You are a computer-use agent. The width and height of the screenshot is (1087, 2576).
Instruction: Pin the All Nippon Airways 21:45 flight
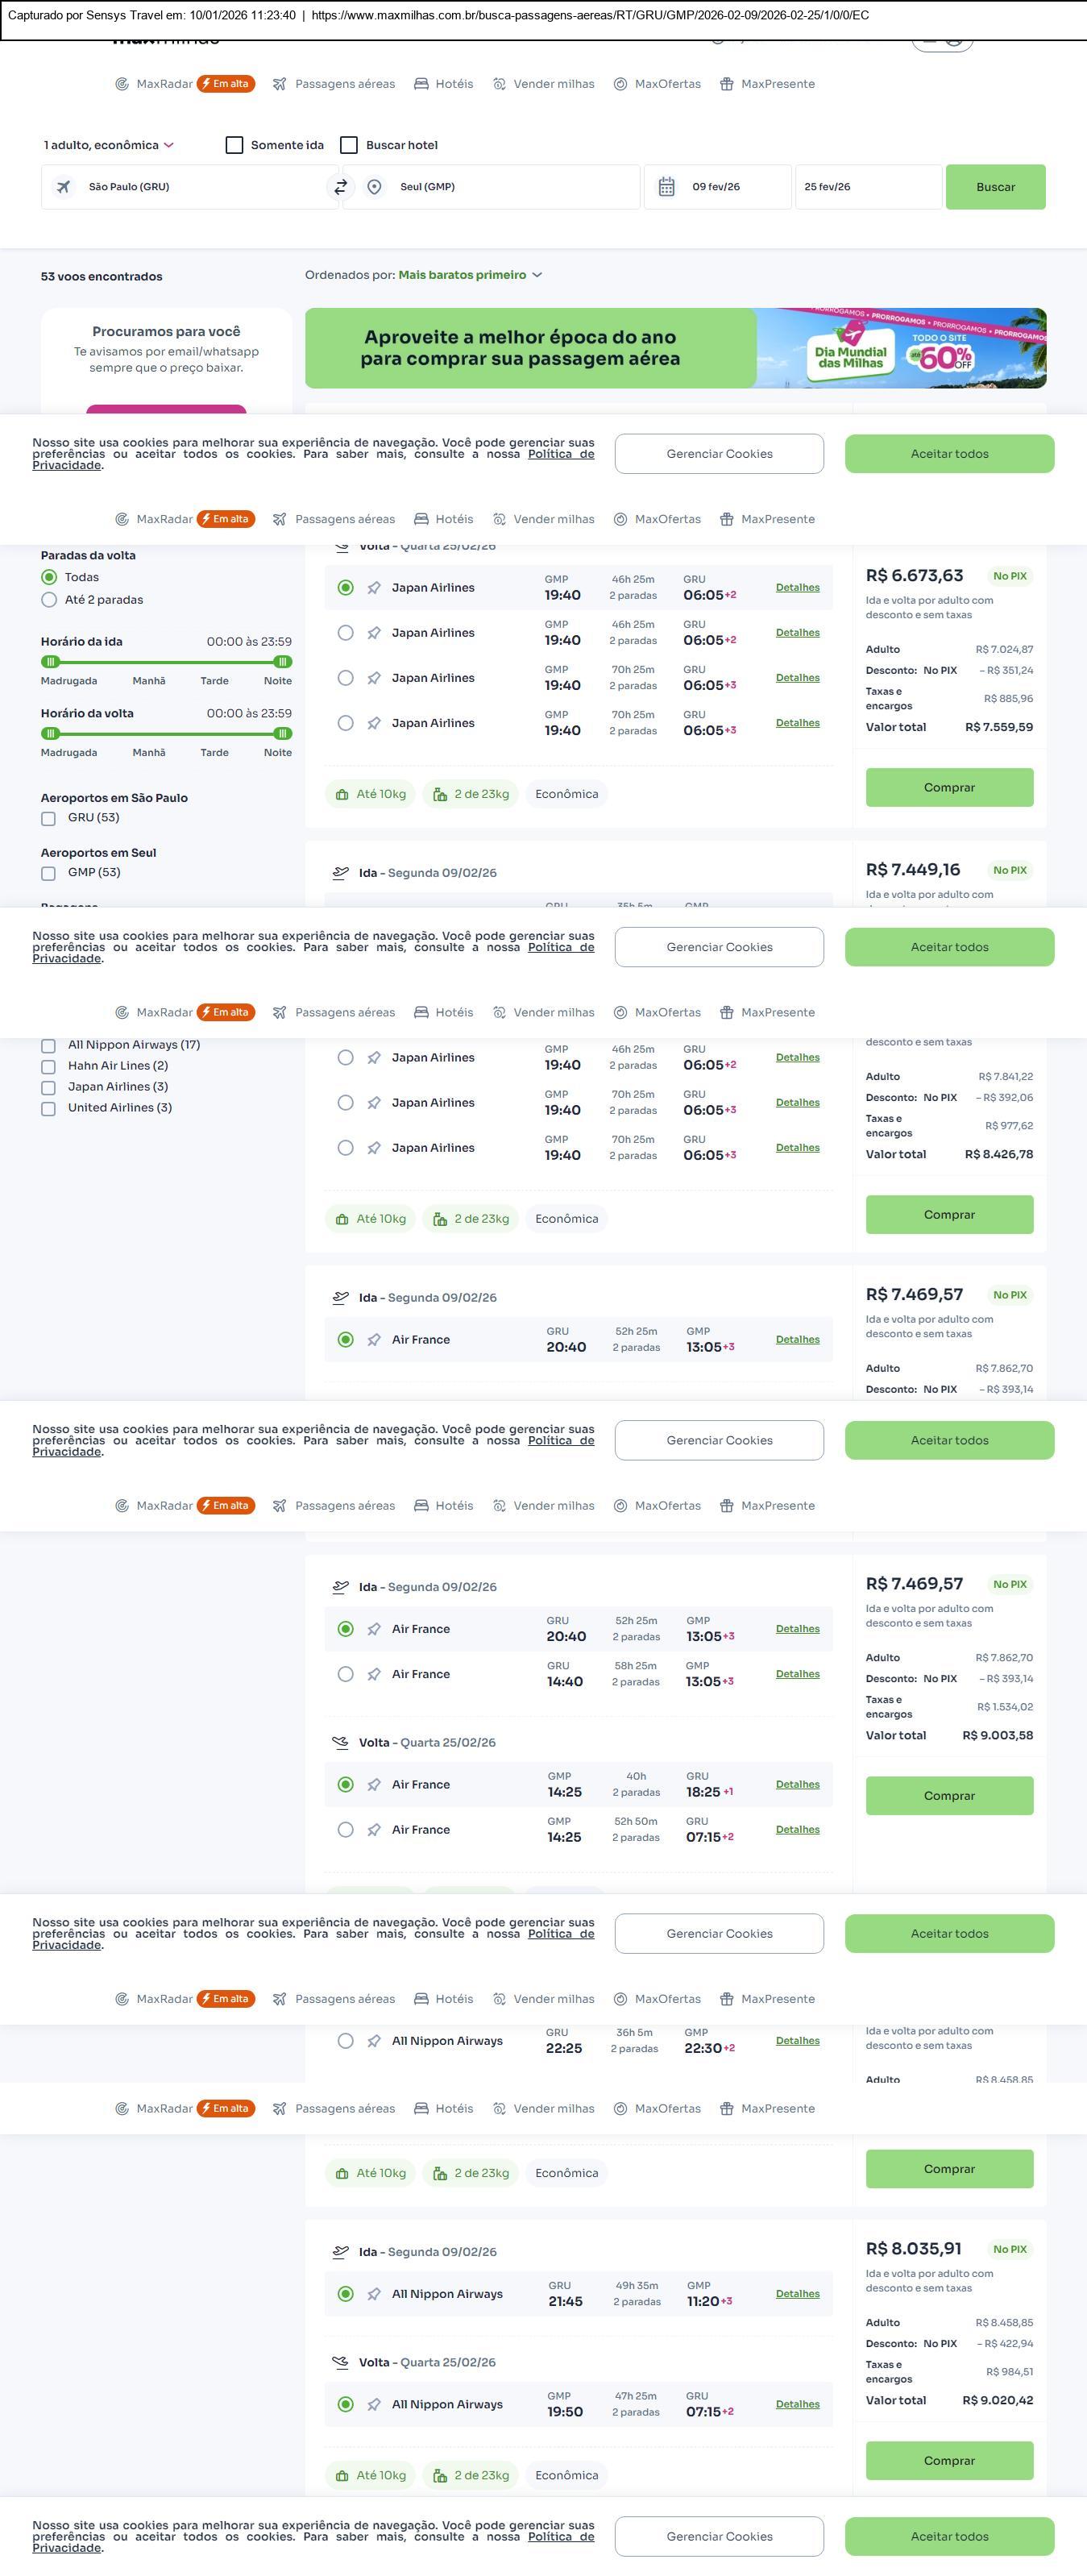(374, 2294)
